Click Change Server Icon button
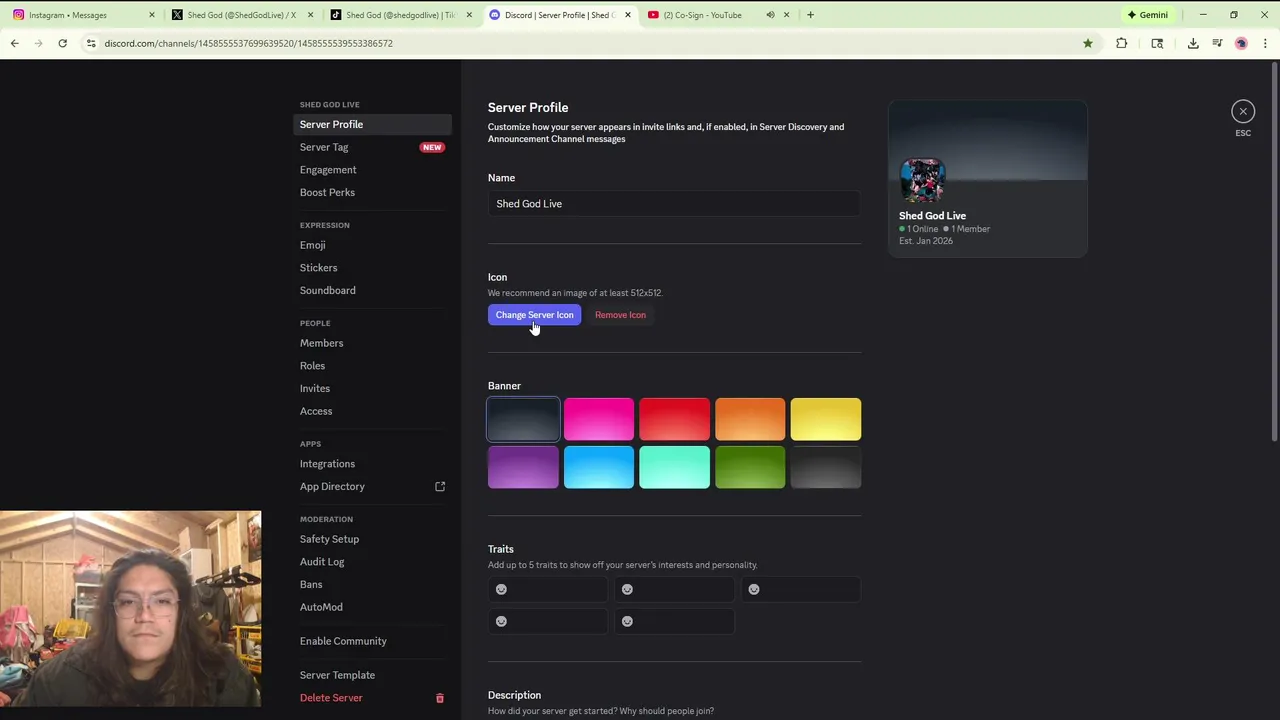1280x720 pixels. pyautogui.click(x=534, y=315)
